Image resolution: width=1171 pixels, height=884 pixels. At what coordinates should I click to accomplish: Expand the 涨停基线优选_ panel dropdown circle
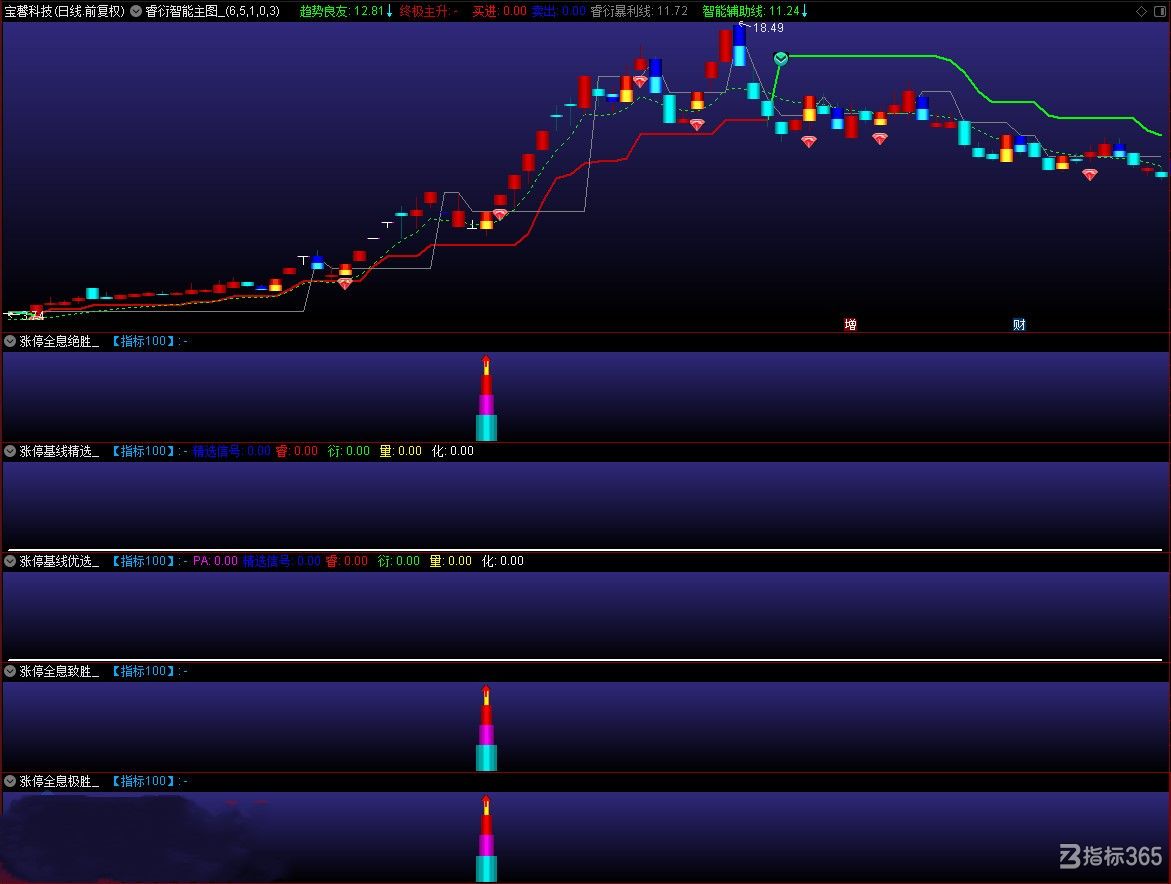coord(10,561)
